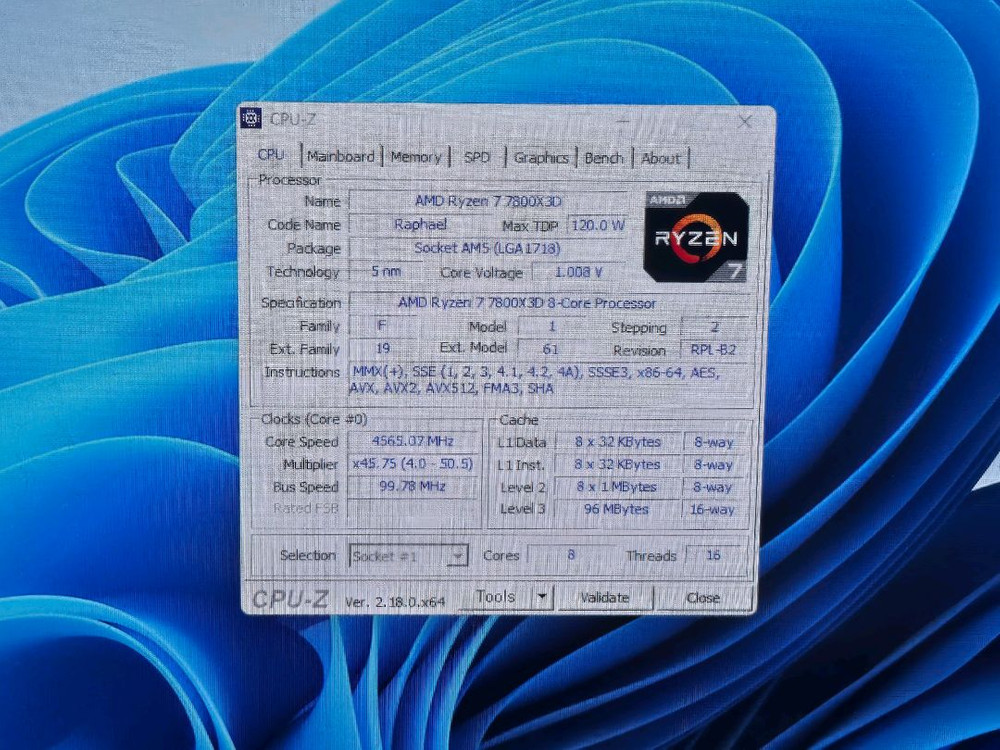Viewport: 1000px width, 750px height.
Task: Open the Memory tab
Action: [416, 156]
